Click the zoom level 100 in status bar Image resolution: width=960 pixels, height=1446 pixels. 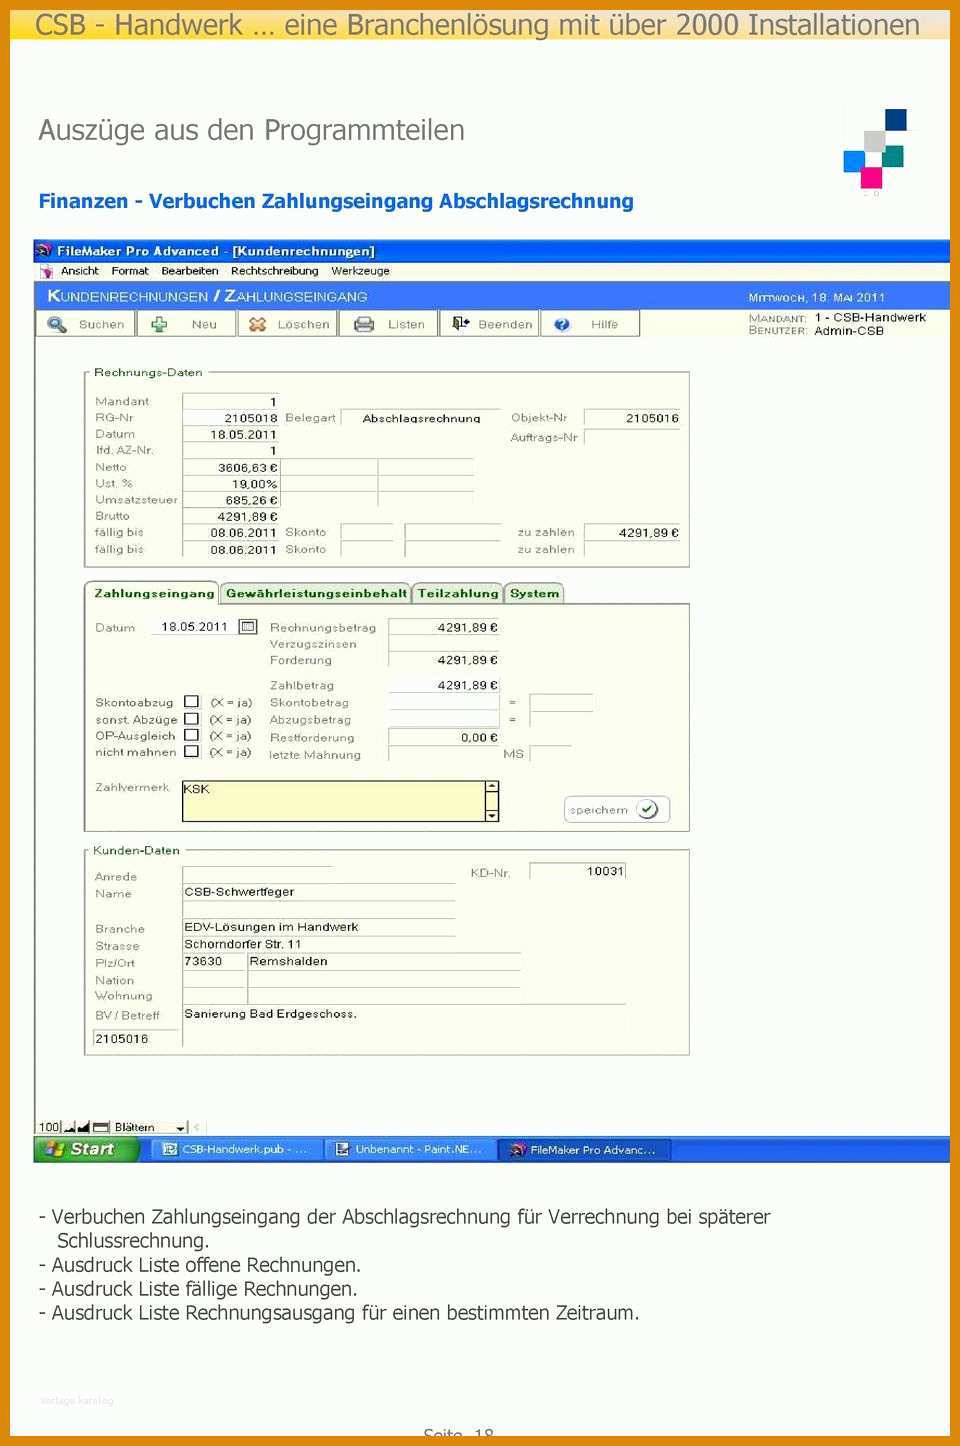click(49, 1127)
